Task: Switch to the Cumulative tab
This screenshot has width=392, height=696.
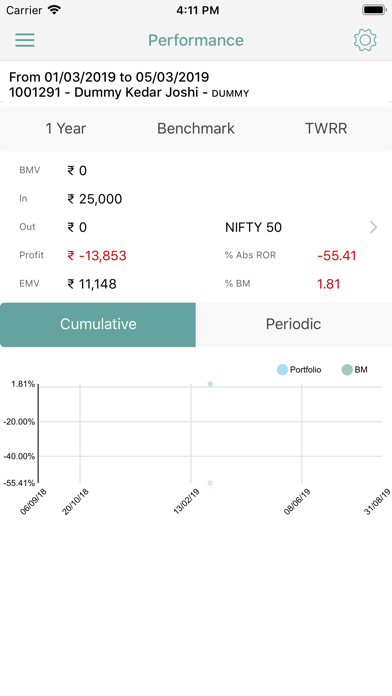Action: (98, 324)
